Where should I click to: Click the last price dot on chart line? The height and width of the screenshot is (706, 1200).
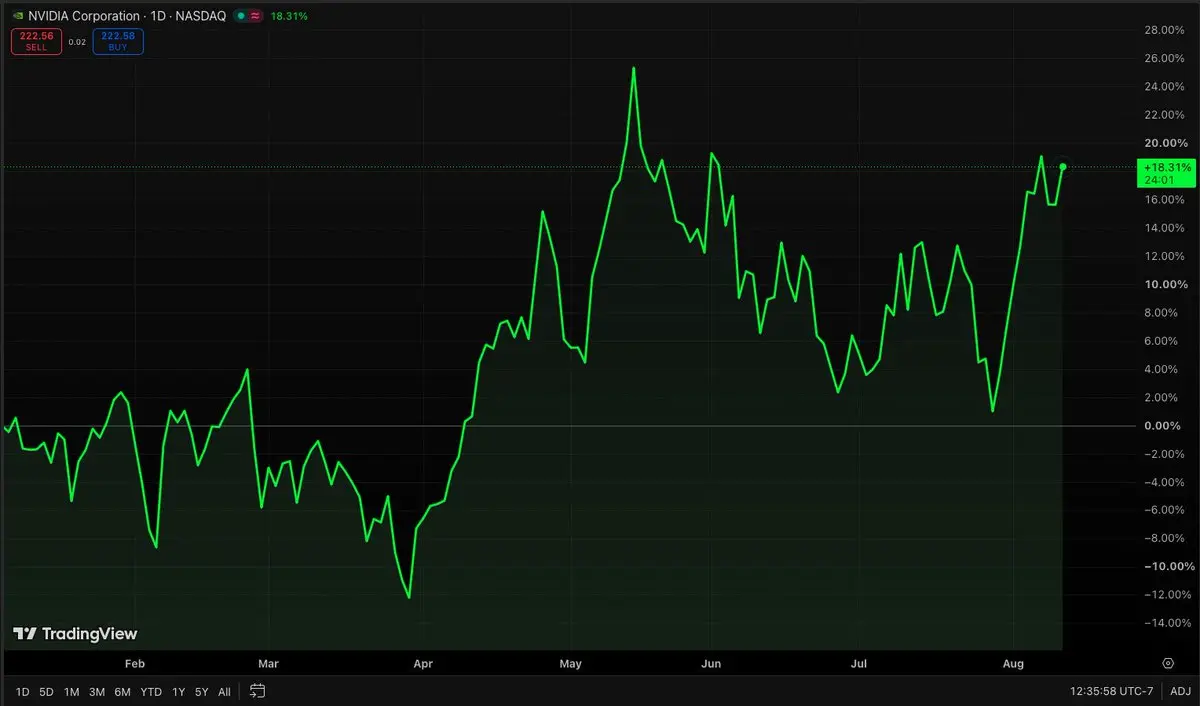(x=1063, y=167)
